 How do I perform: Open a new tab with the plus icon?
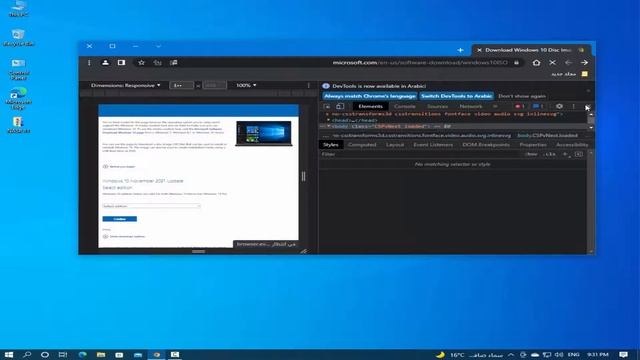tap(460, 50)
